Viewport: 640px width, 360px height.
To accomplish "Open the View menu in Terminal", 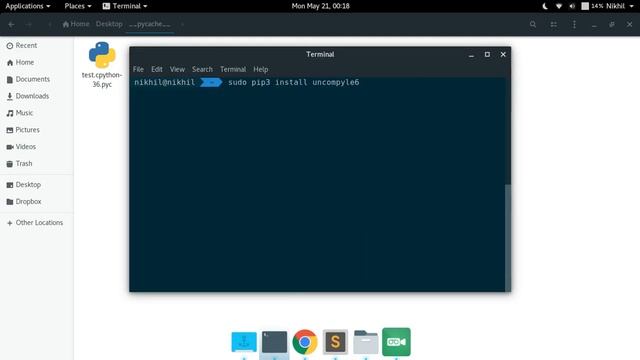I will pos(177,69).
